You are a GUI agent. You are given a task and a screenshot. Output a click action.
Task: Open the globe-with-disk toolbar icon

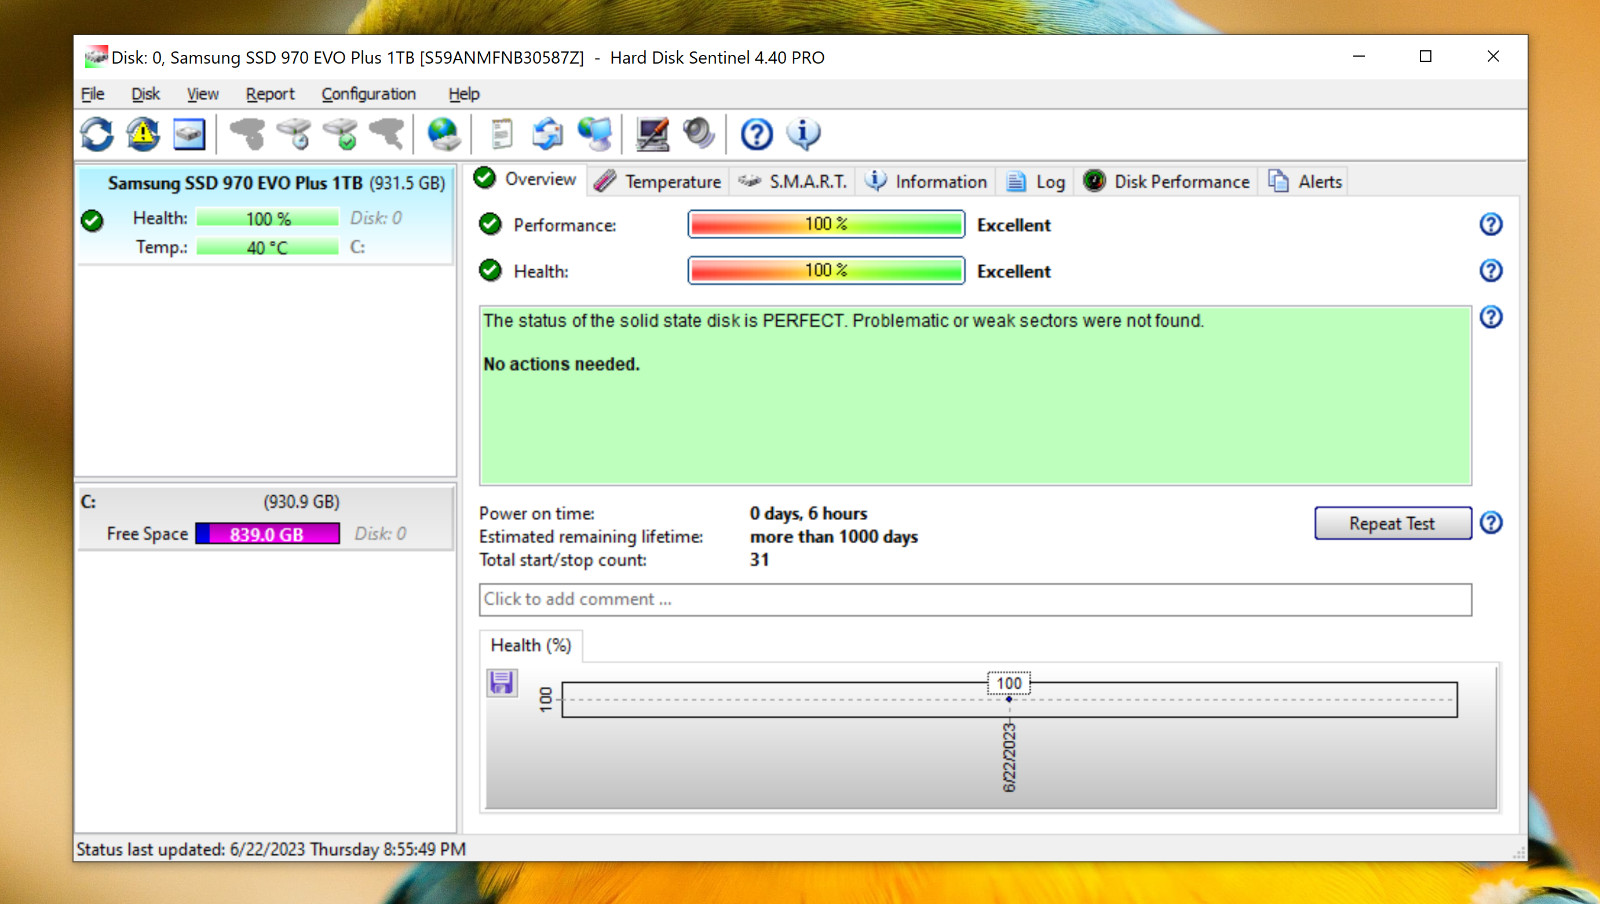[x=443, y=133]
